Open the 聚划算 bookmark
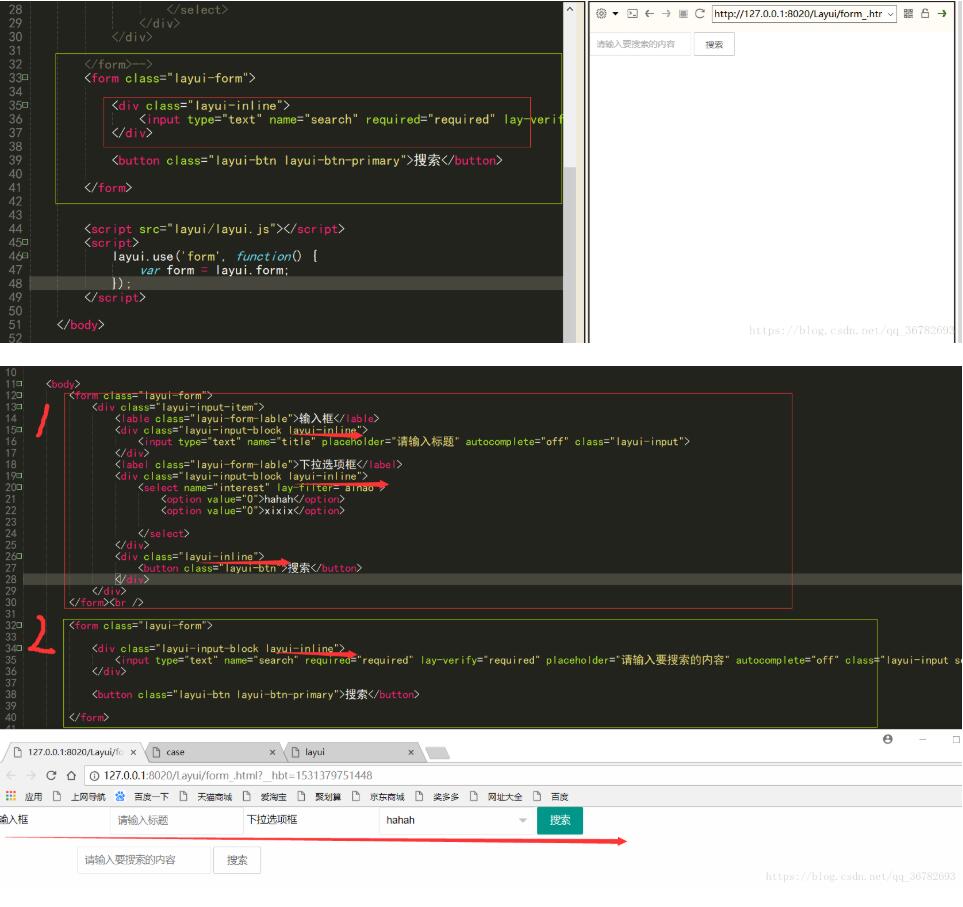 319,796
